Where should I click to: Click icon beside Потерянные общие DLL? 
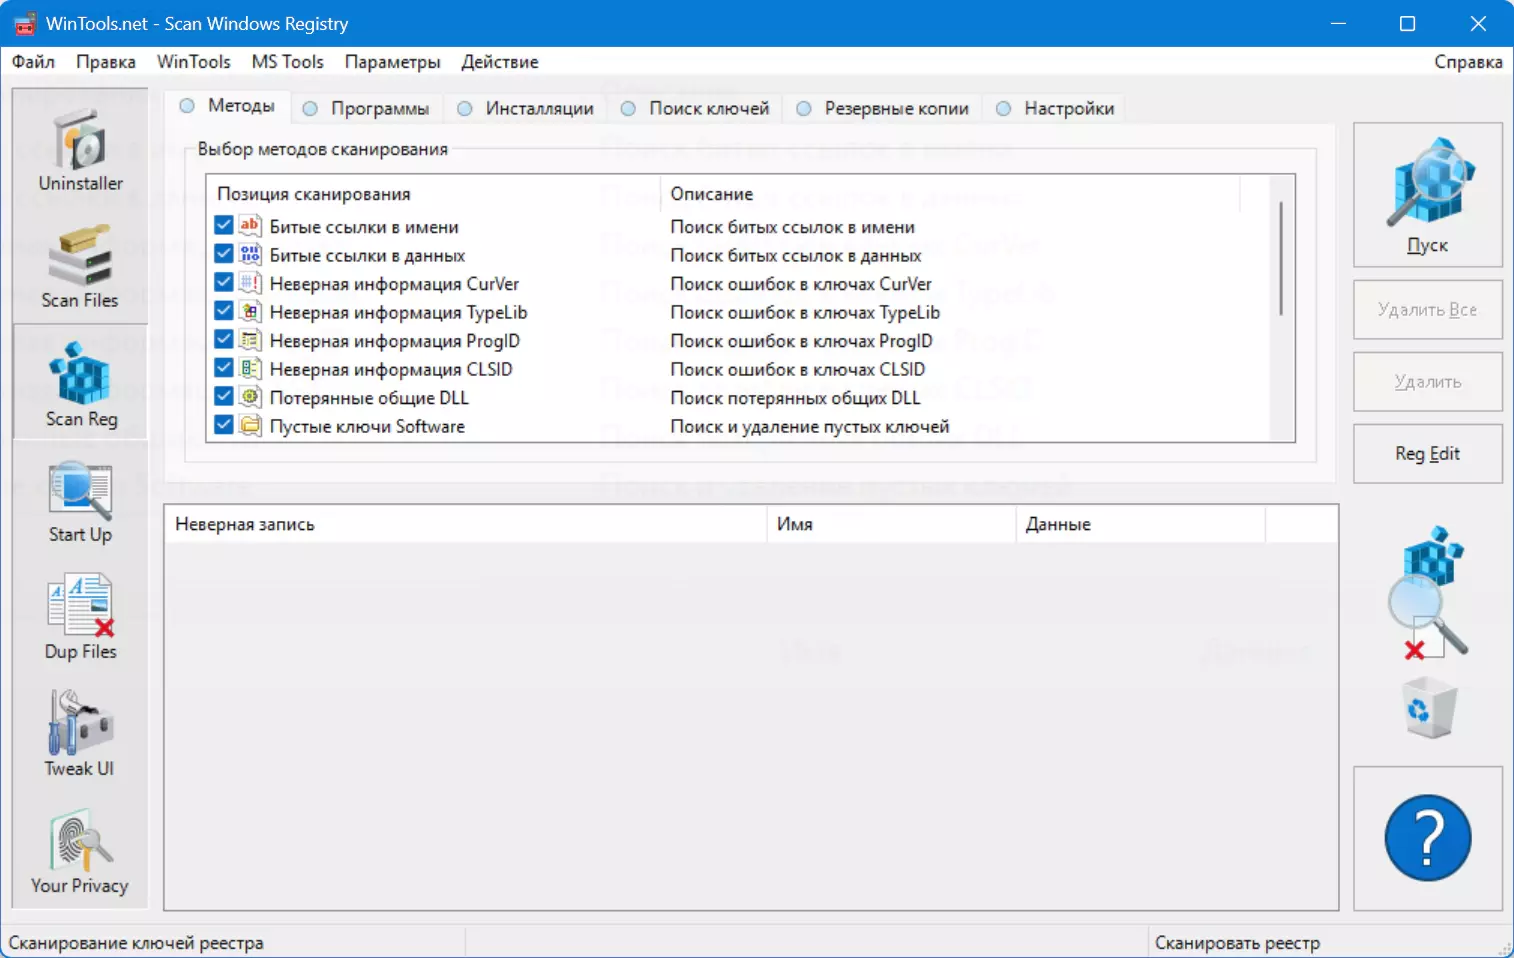pyautogui.click(x=250, y=397)
